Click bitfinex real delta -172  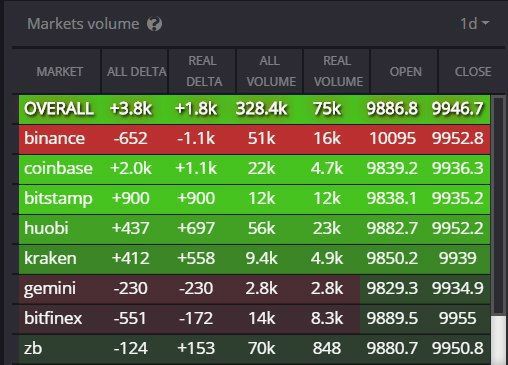pos(196,318)
